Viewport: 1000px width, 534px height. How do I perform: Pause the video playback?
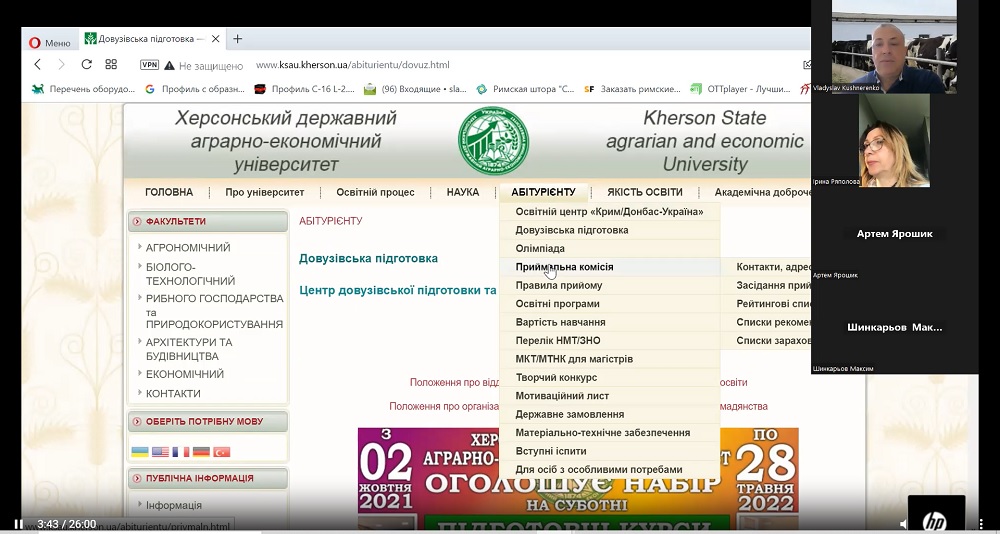point(18,524)
